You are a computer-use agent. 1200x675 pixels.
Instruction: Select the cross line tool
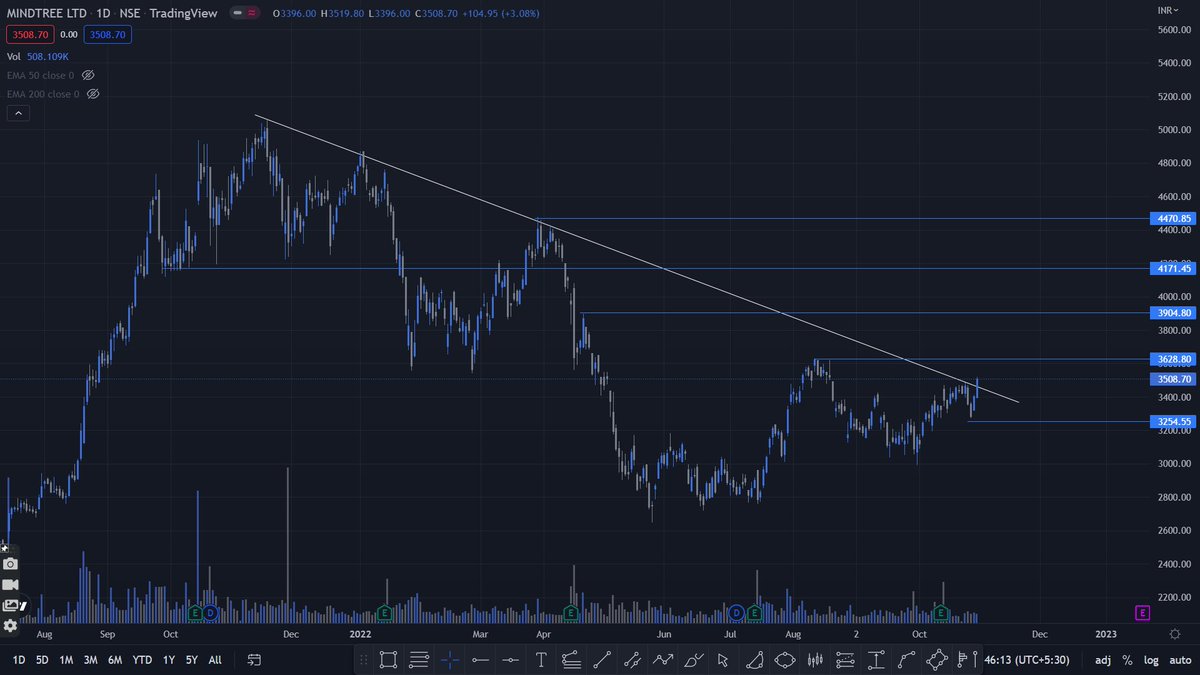pos(450,660)
